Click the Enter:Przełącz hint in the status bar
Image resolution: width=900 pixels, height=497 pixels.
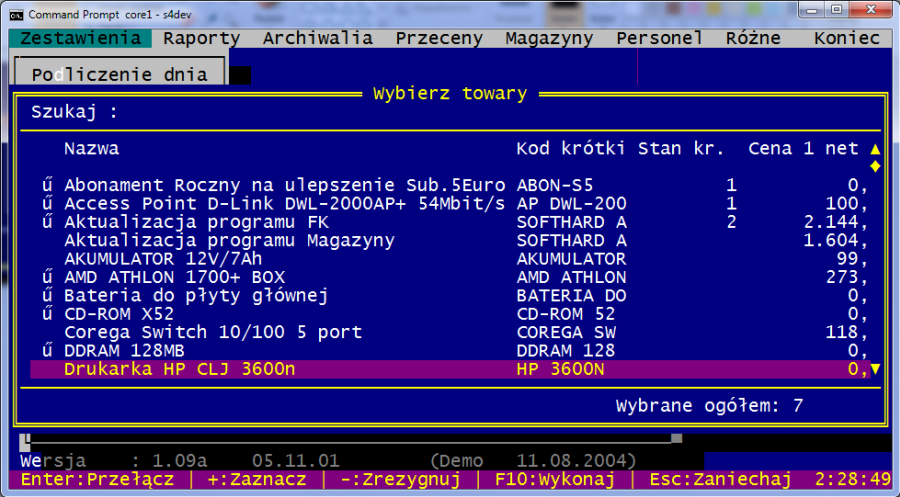click(x=97, y=479)
